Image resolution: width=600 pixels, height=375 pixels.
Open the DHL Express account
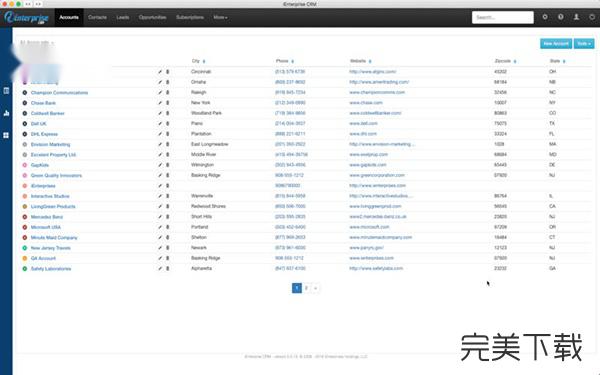44,134
